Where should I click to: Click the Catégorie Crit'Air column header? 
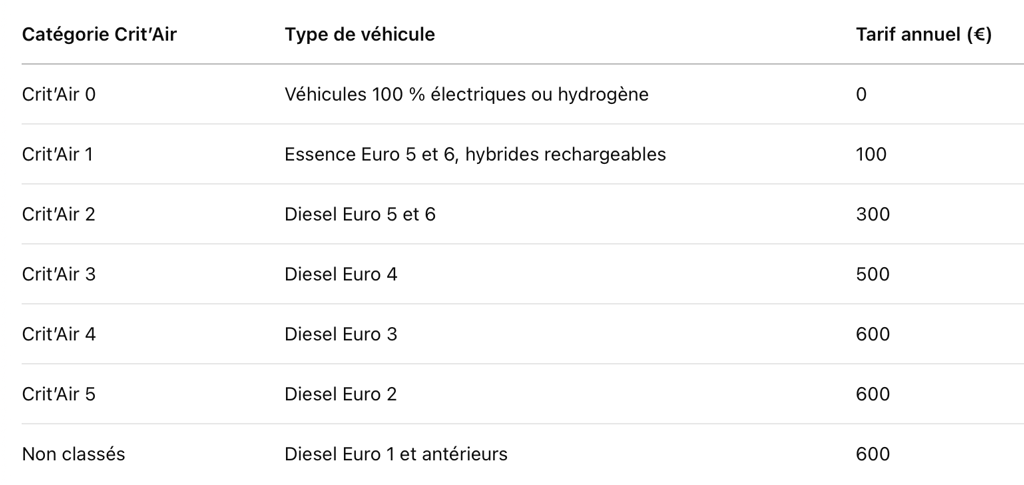(x=99, y=34)
